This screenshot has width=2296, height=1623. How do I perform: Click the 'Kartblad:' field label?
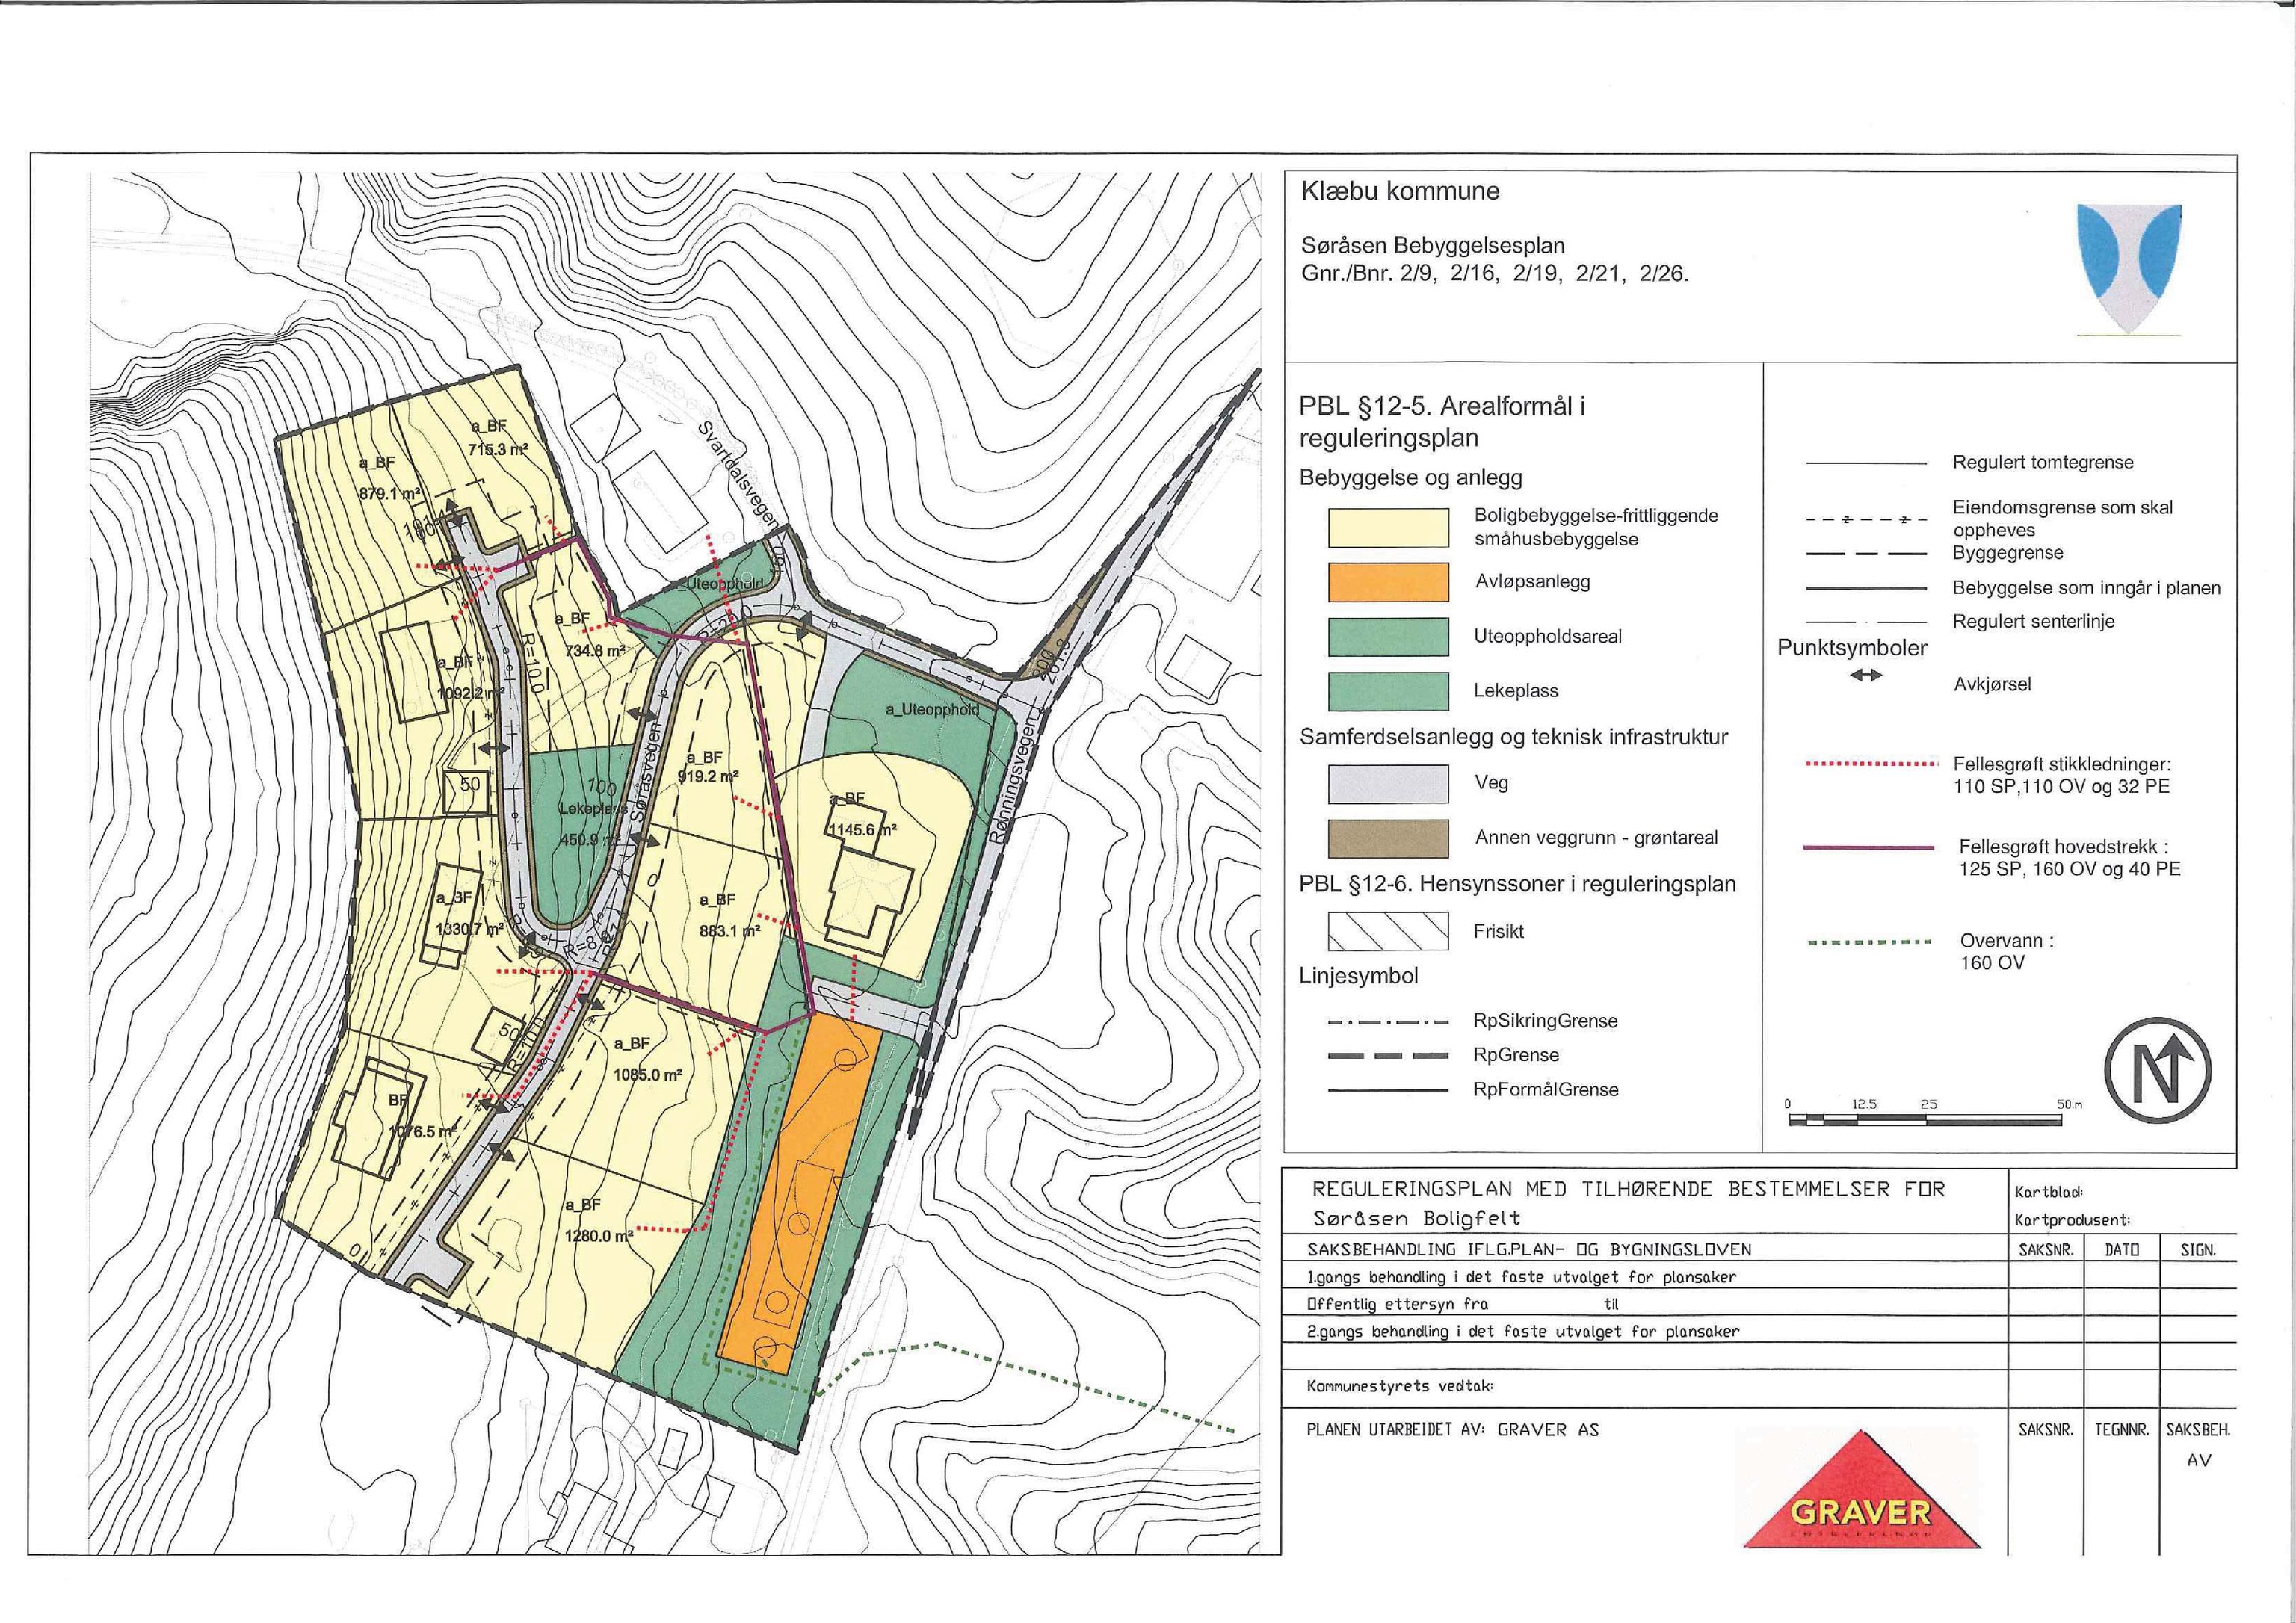click(x=2050, y=1192)
